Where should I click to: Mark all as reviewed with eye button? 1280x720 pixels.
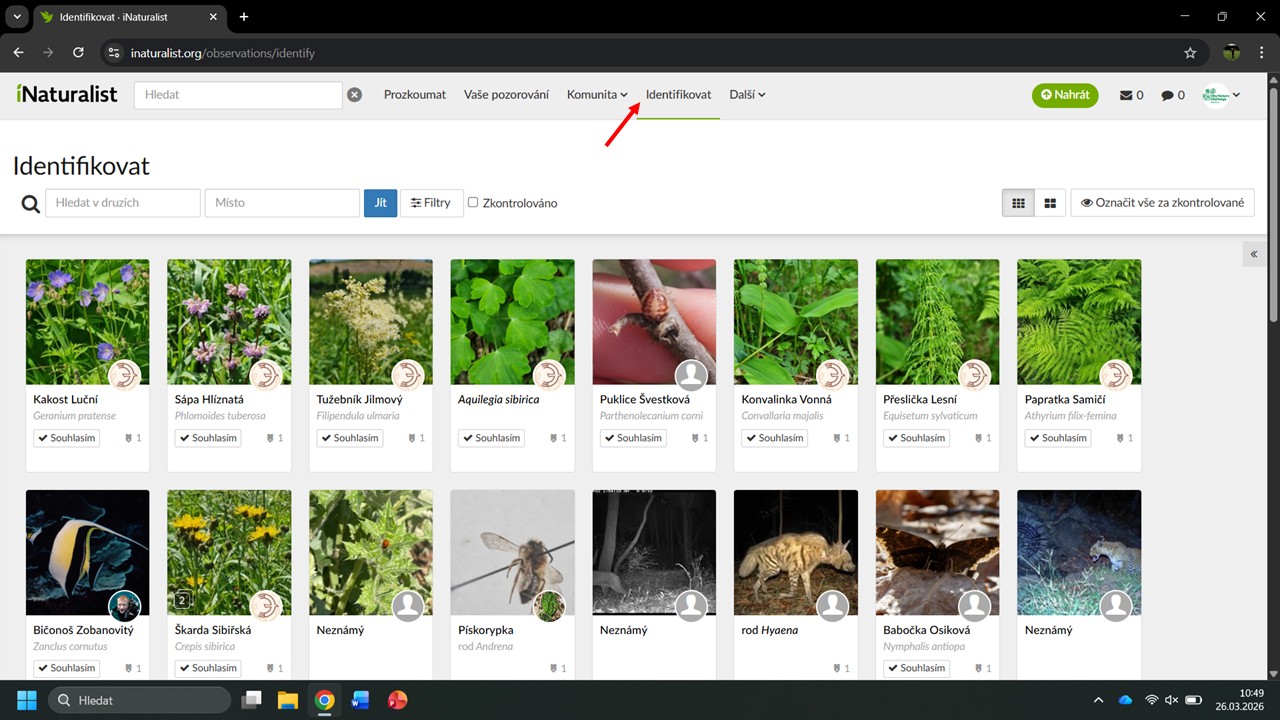(1162, 203)
